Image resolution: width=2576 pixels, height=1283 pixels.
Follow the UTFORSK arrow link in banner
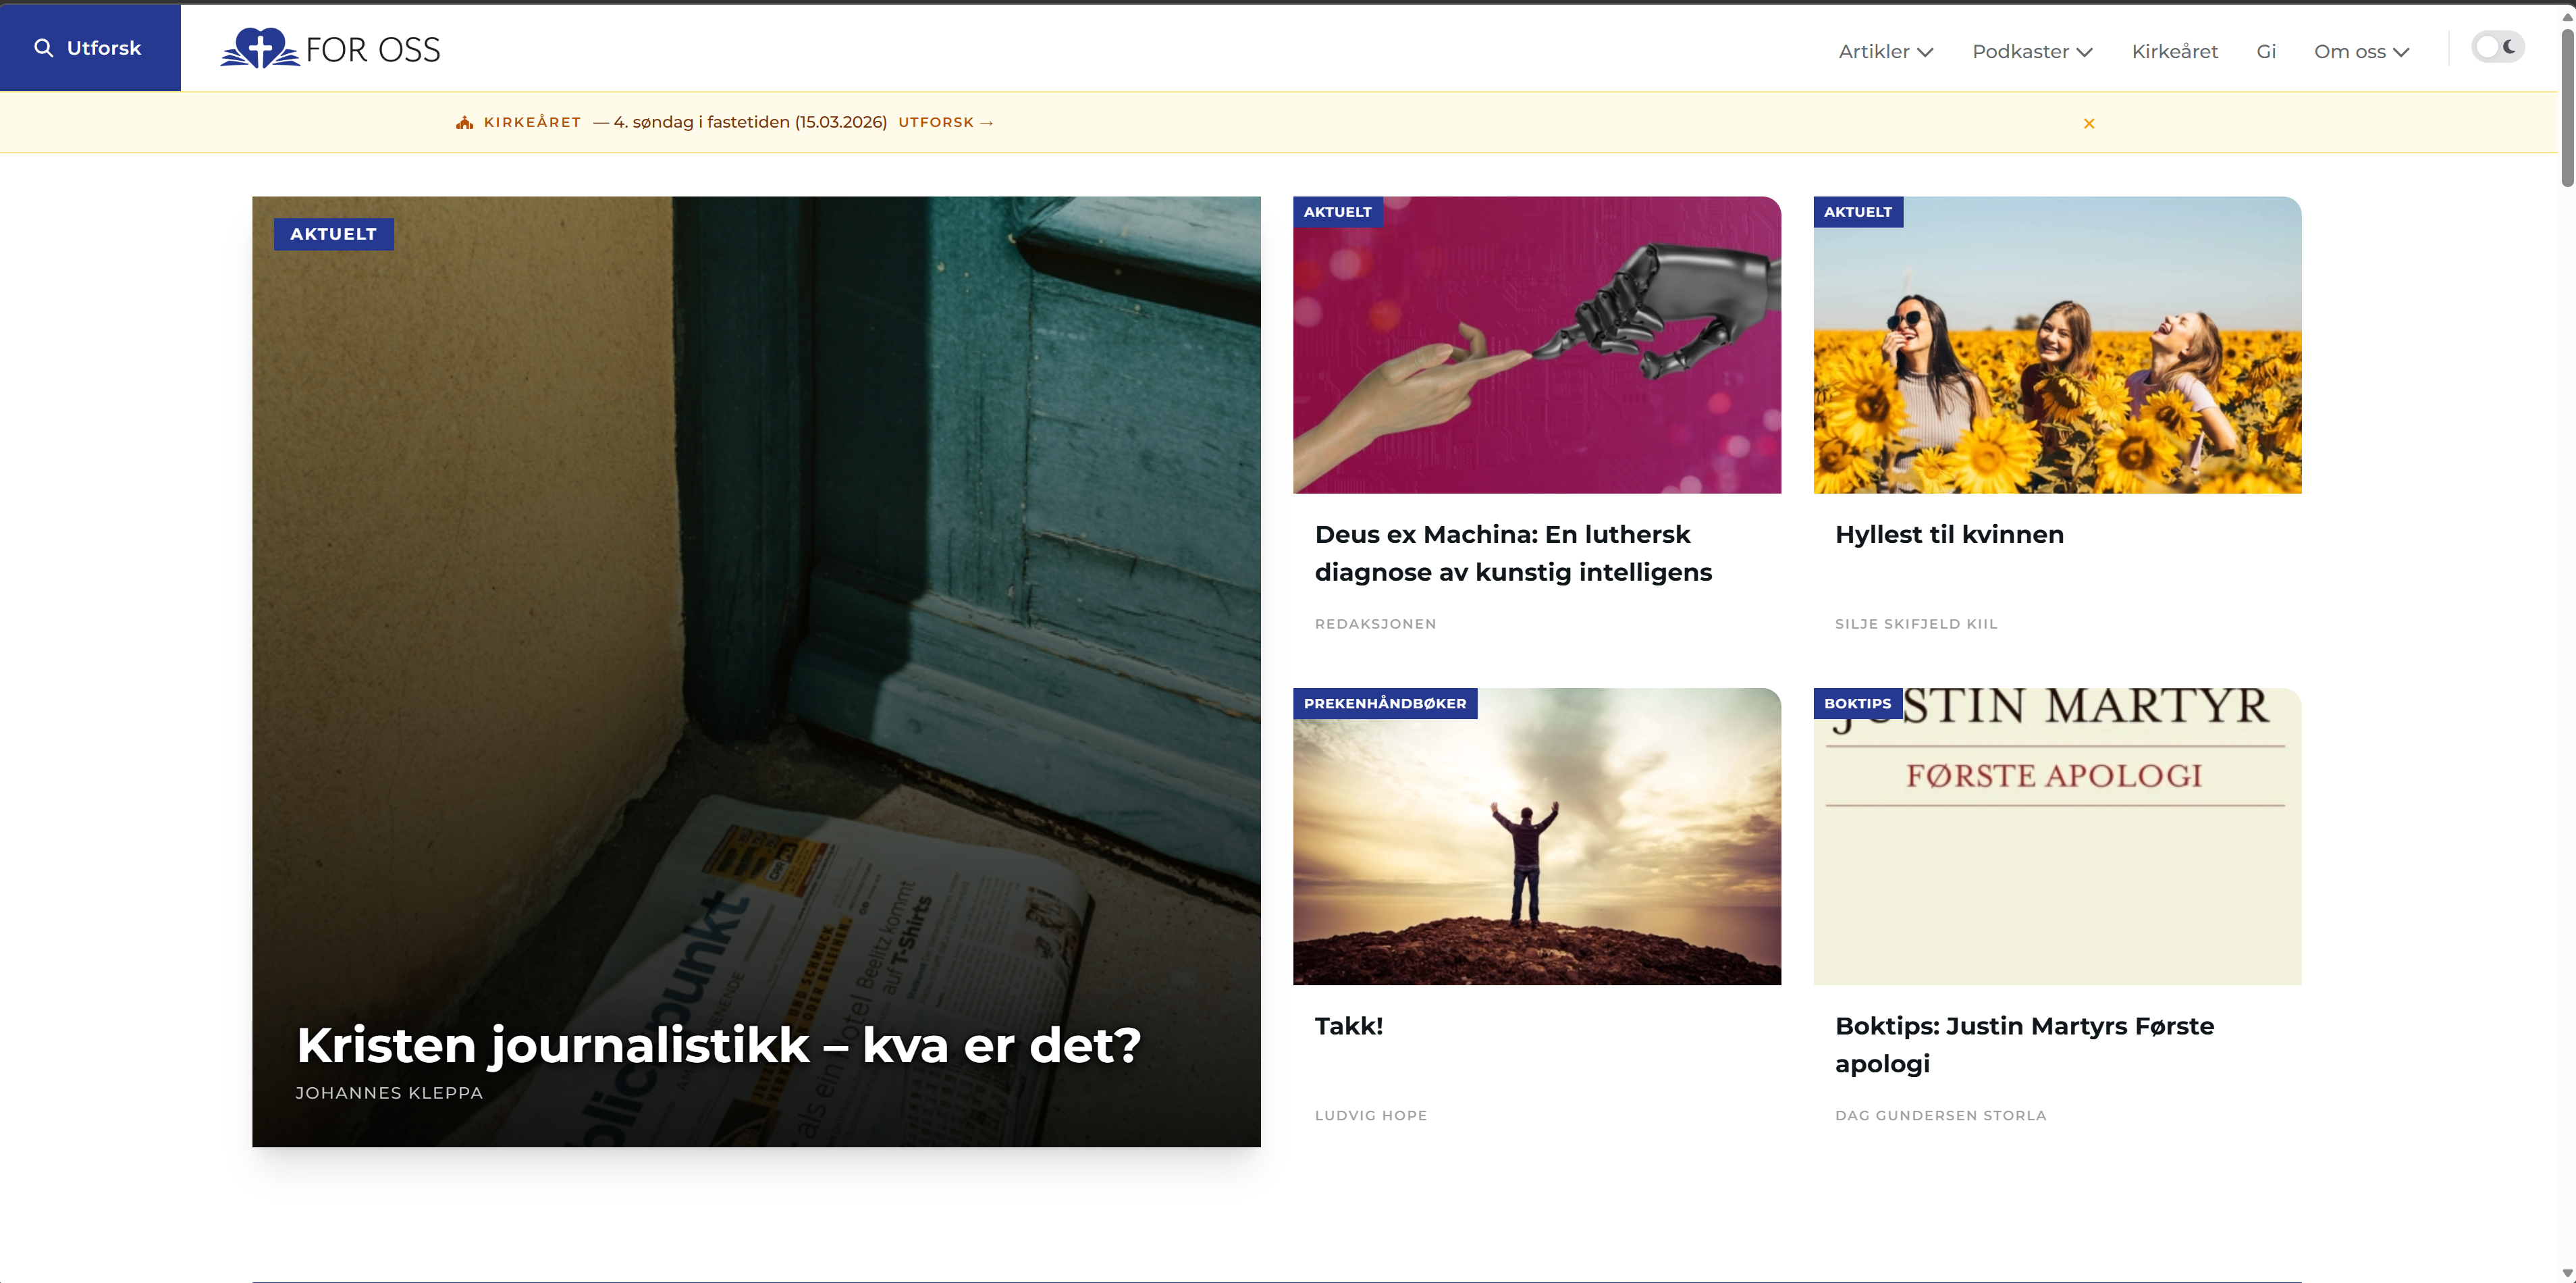(x=945, y=122)
